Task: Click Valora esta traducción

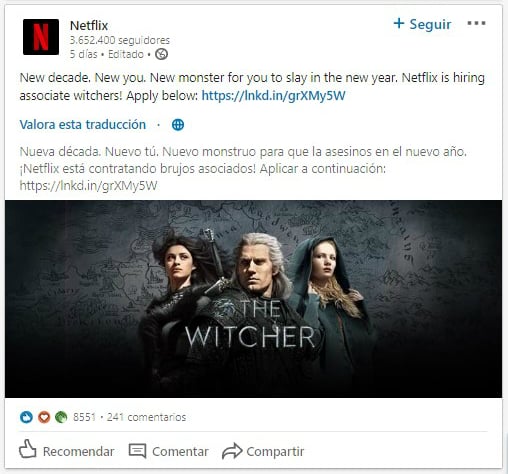Action: point(83,125)
